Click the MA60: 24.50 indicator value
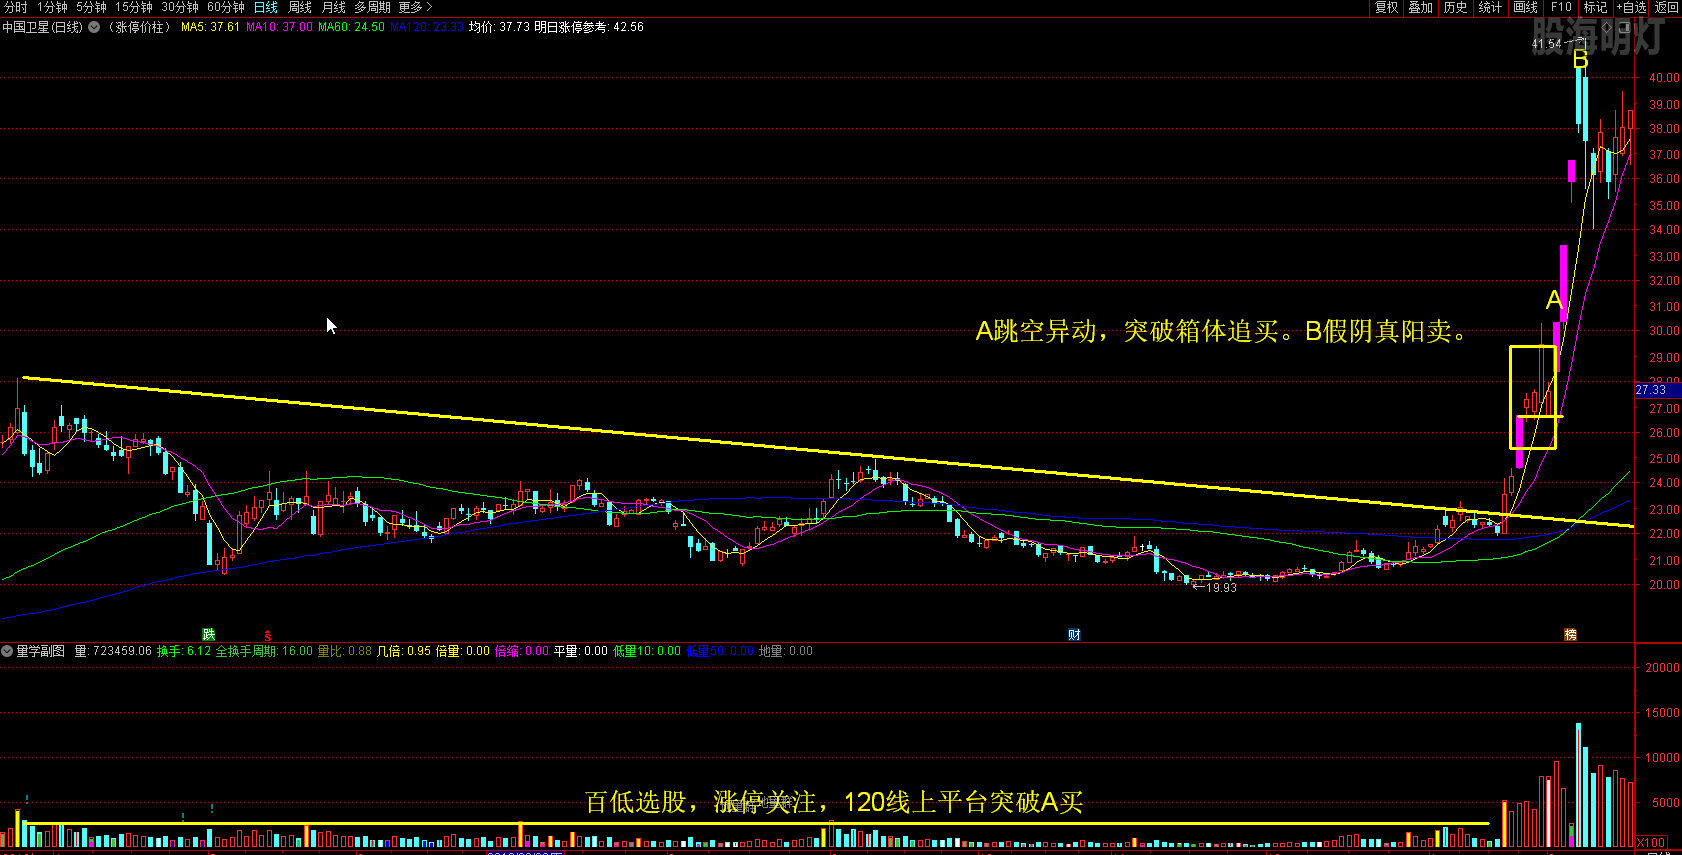Viewport: 1682px width, 855px height. click(x=351, y=27)
